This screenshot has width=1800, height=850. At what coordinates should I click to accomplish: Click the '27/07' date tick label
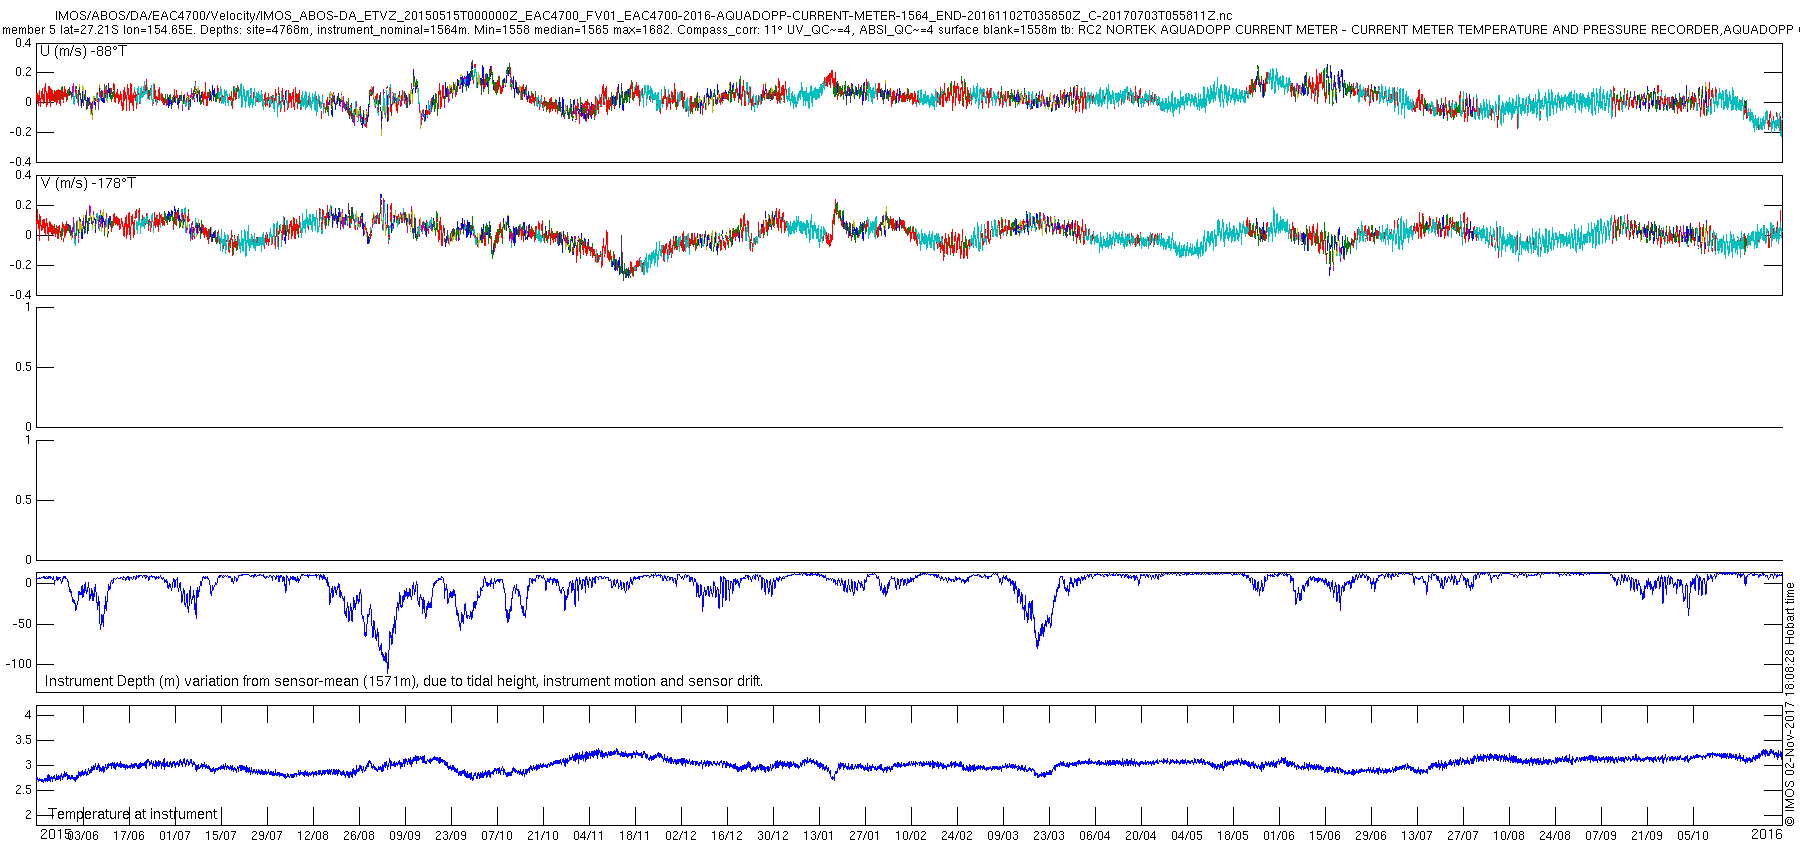(1463, 836)
